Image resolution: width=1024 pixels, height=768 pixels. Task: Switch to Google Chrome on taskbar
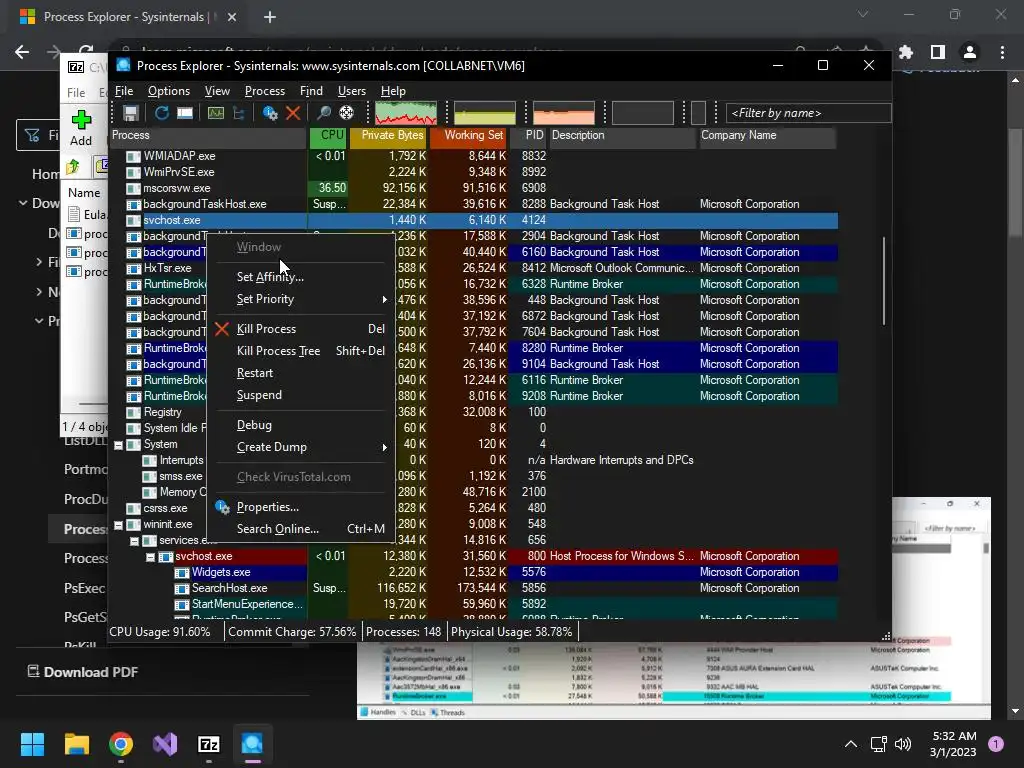[121, 744]
